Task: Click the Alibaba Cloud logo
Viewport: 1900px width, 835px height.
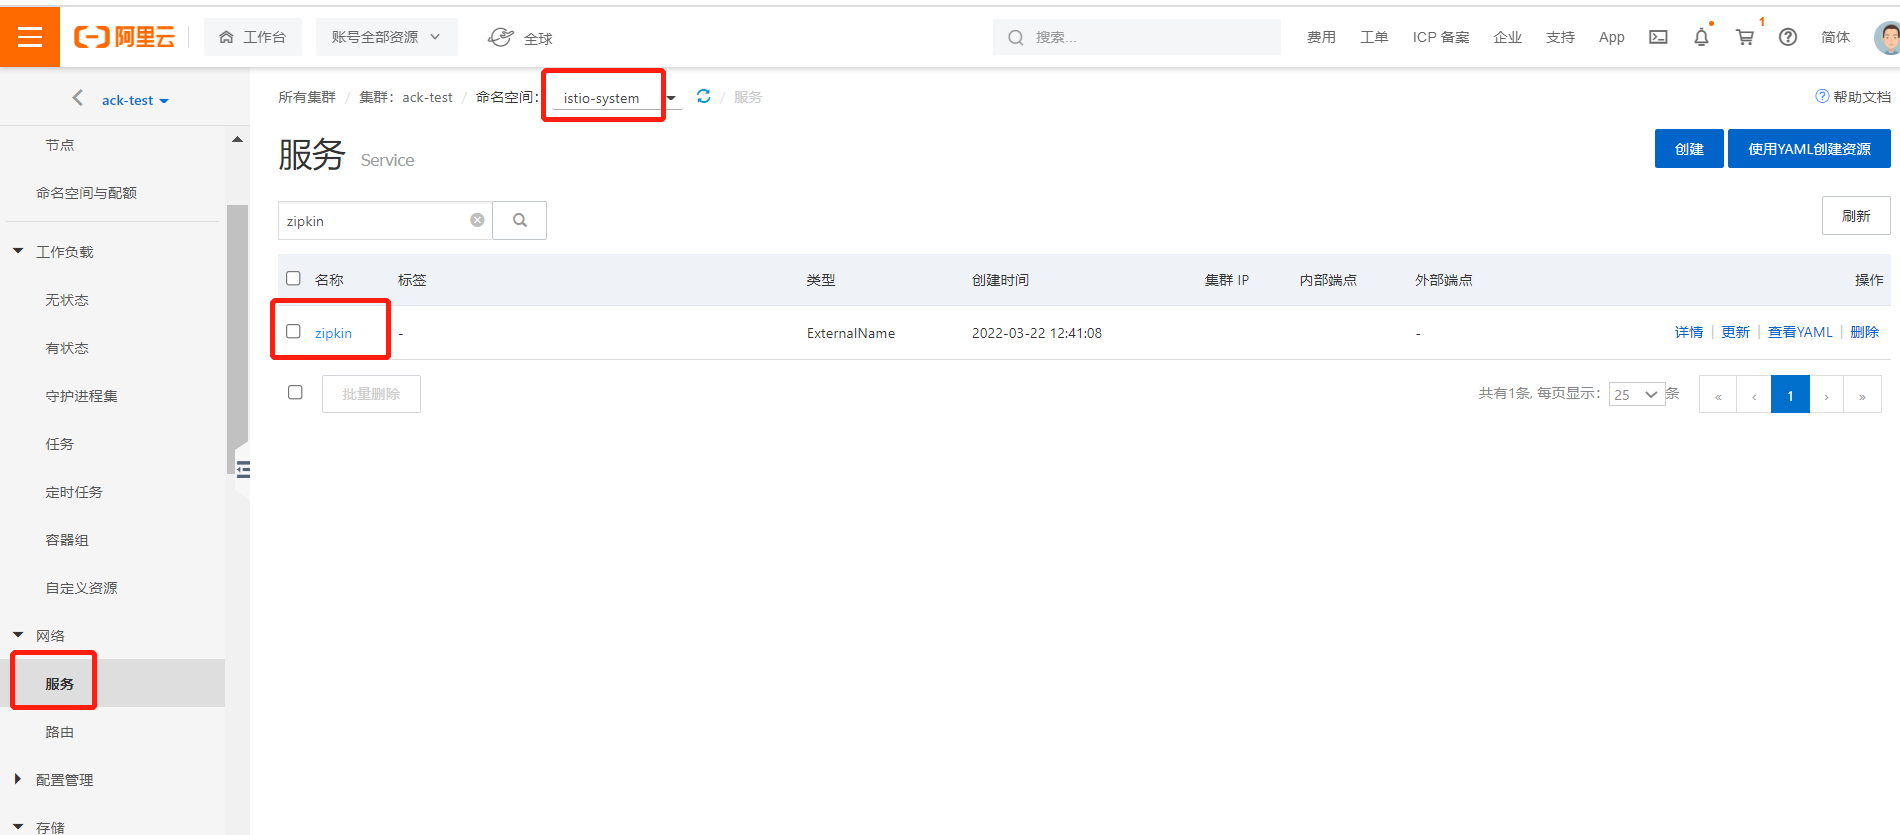Action: tap(124, 37)
